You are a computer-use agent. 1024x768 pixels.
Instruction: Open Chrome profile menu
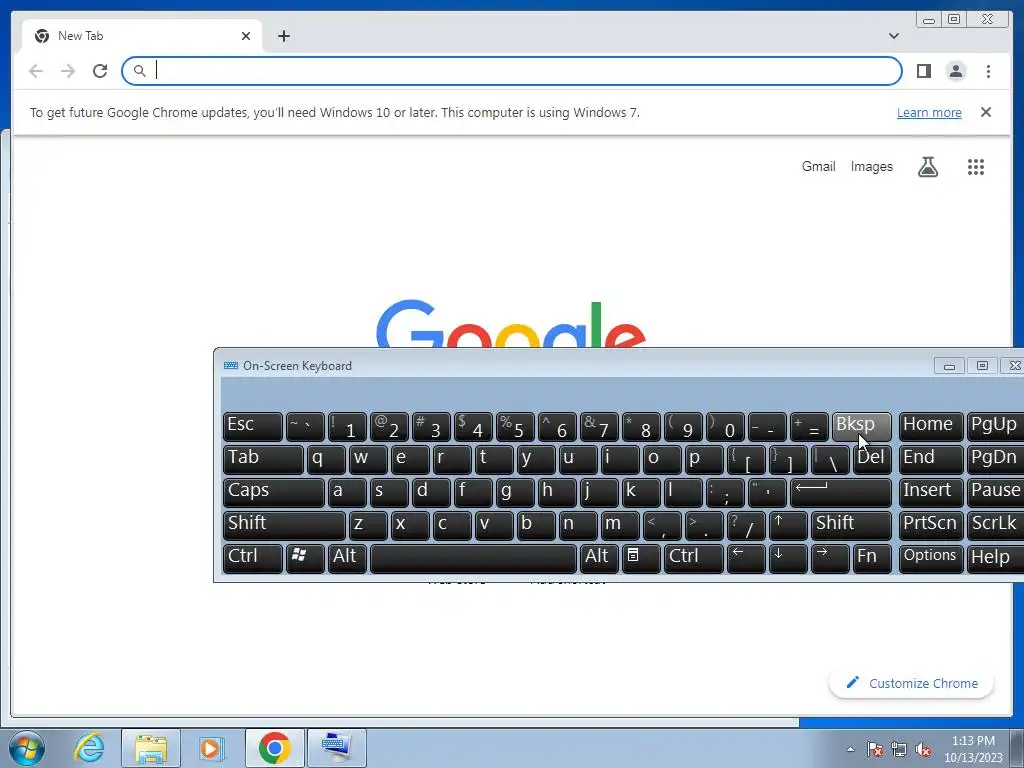[956, 71]
